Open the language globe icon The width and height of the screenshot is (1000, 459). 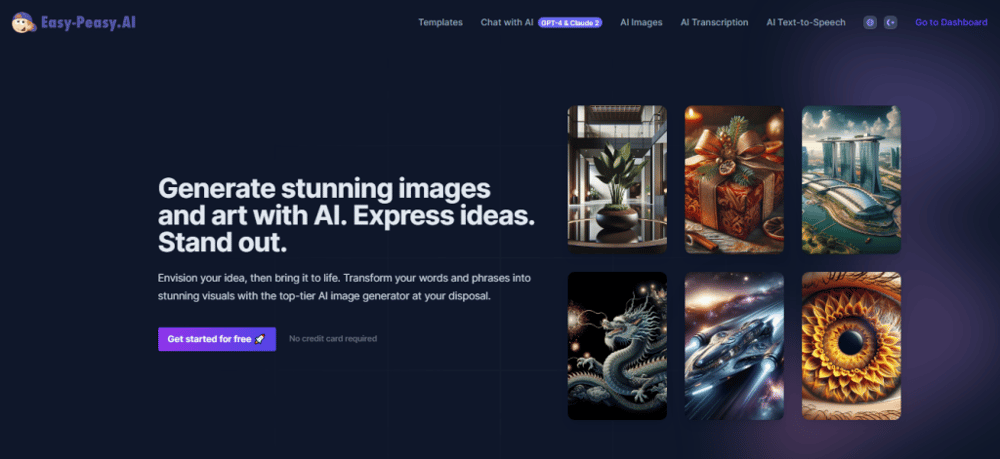[x=870, y=22]
